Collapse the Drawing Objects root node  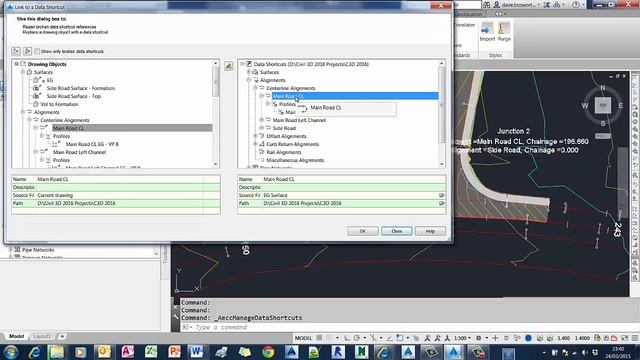click(x=16, y=64)
